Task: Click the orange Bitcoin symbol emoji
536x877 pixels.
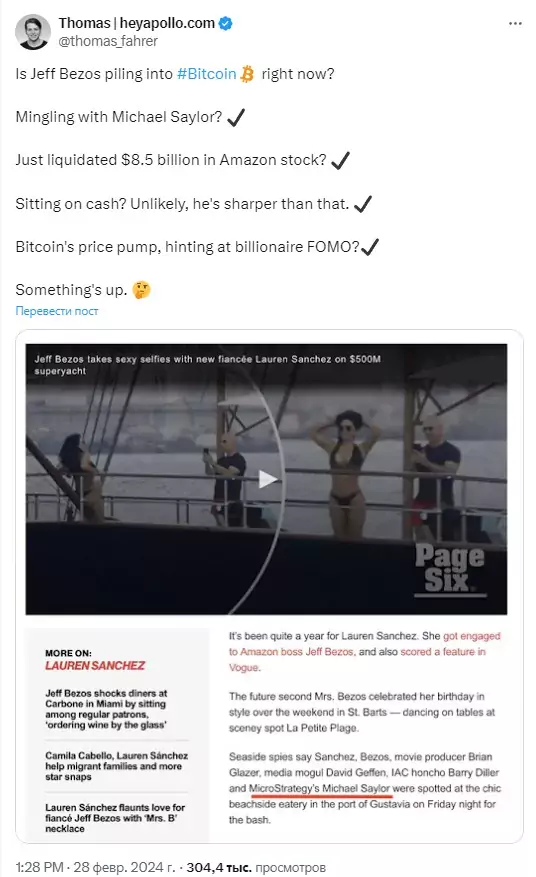Action: 247,74
